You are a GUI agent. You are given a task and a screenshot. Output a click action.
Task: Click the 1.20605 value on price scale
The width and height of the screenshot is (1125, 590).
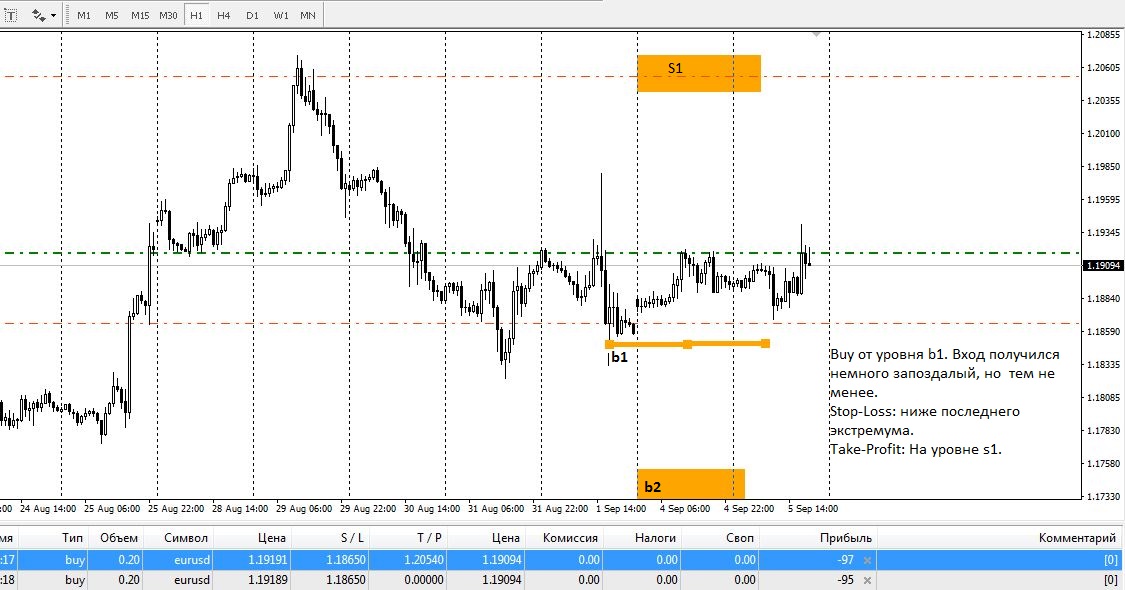(x=1103, y=67)
